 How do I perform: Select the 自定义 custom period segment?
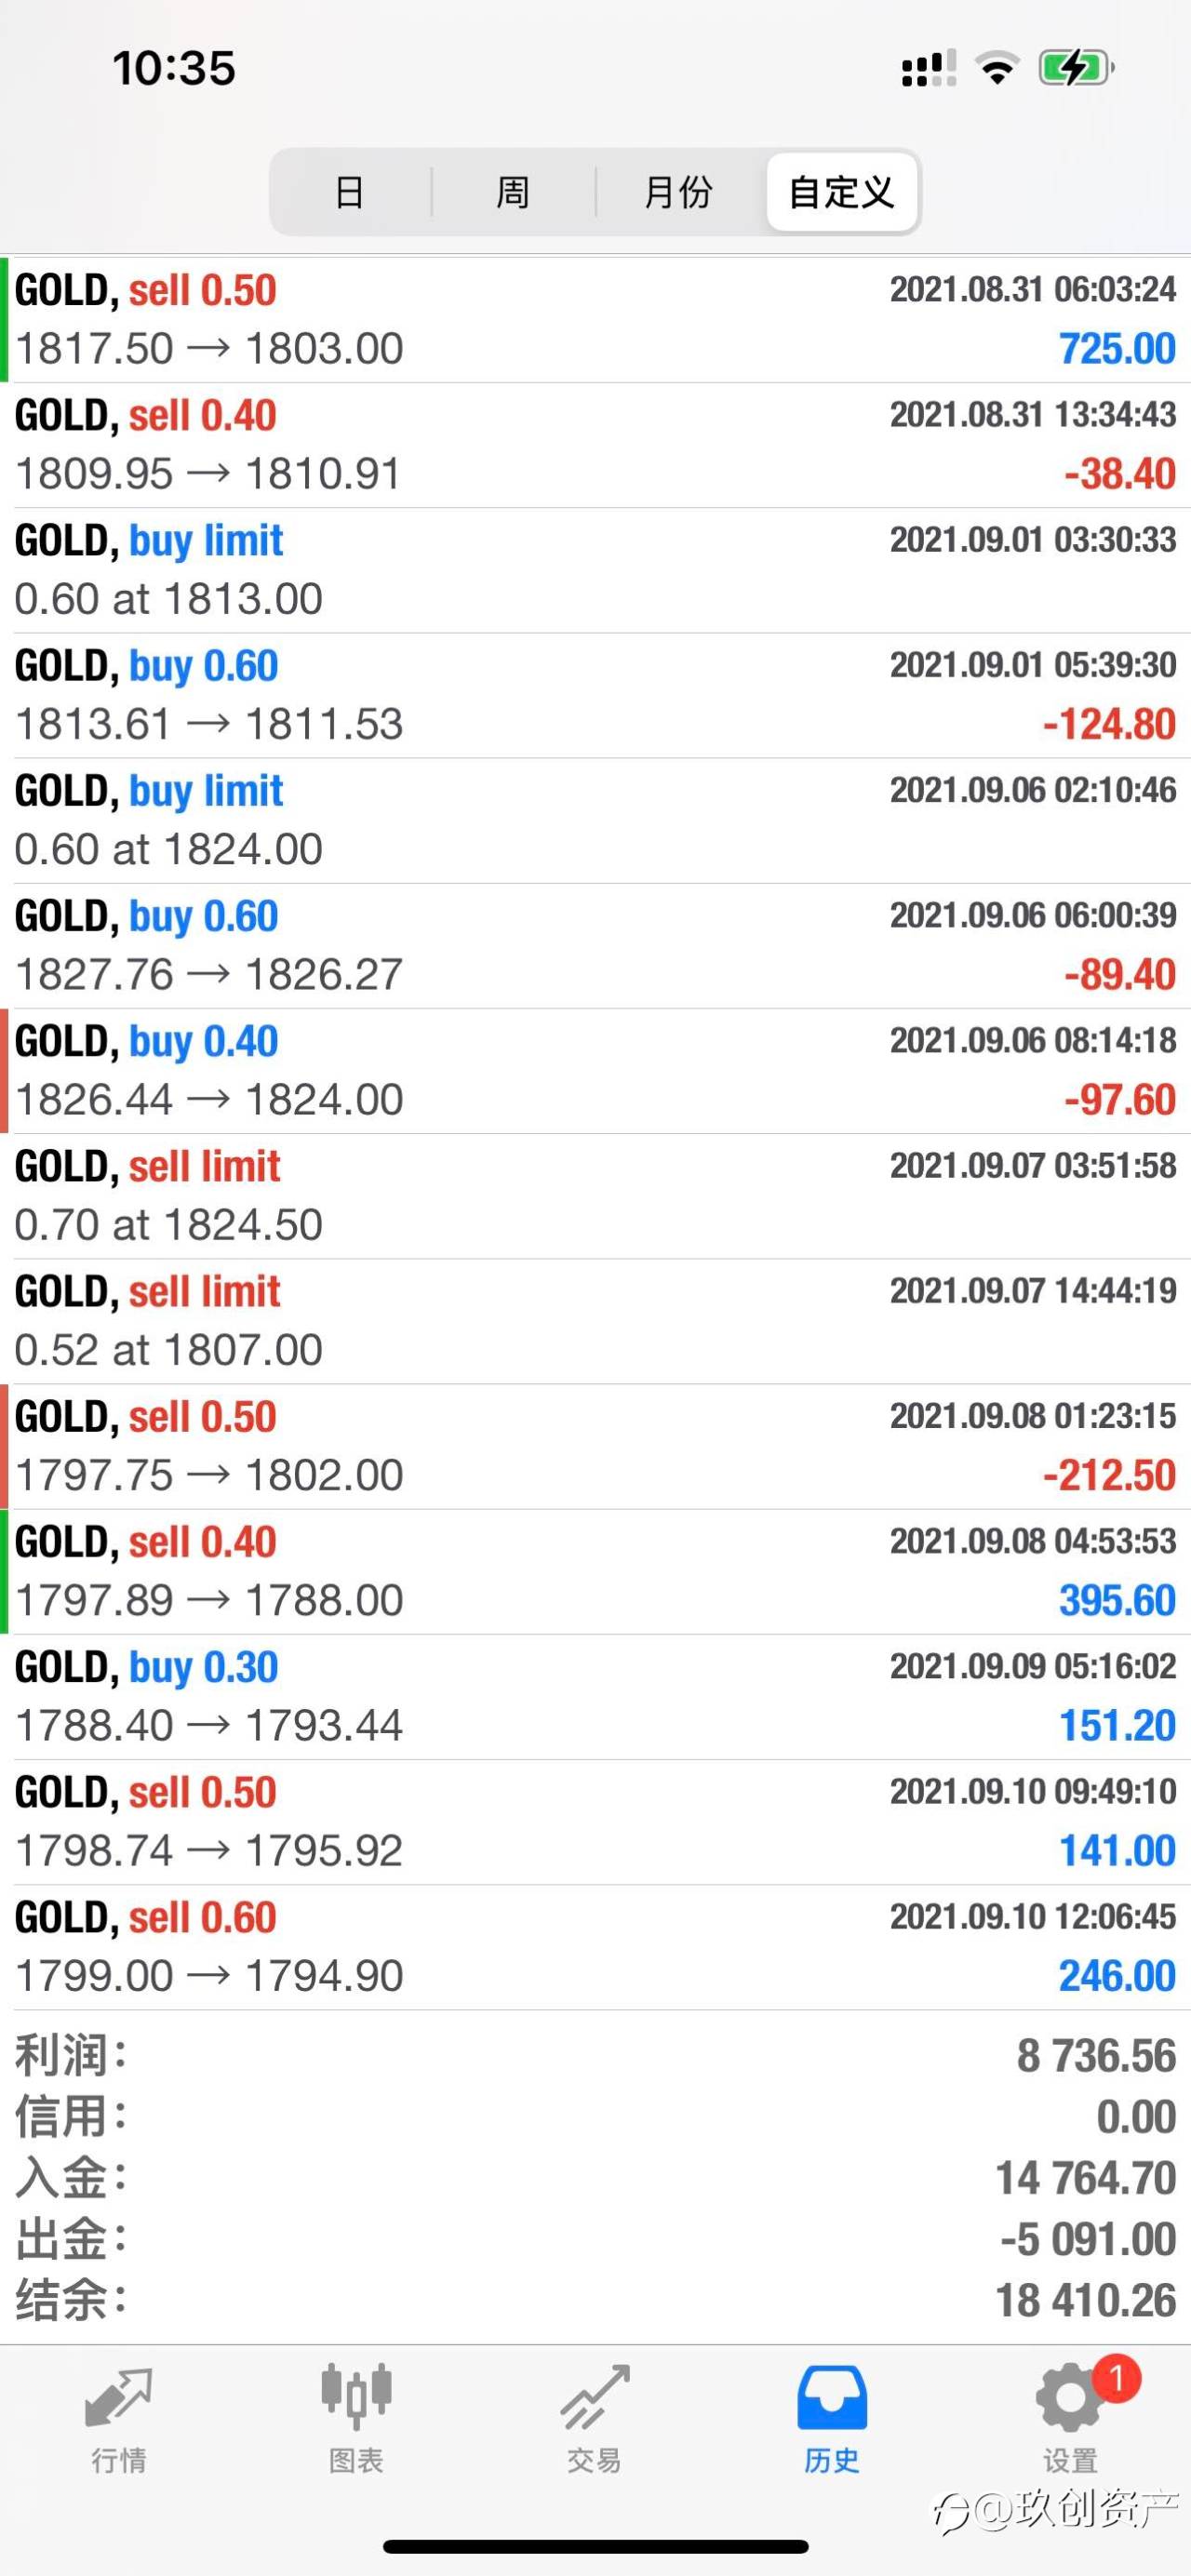tap(841, 192)
